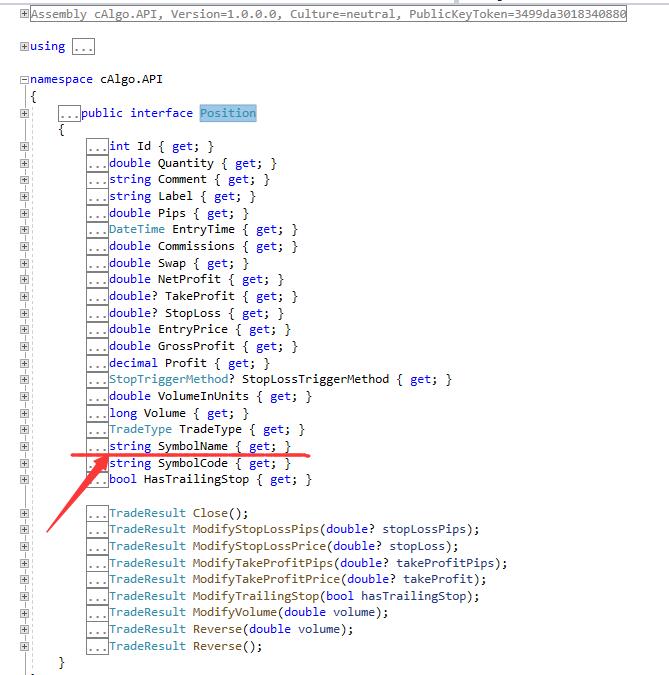The width and height of the screenshot is (669, 675).
Task: Expand the plus beside int Id
Action: [x=25, y=146]
